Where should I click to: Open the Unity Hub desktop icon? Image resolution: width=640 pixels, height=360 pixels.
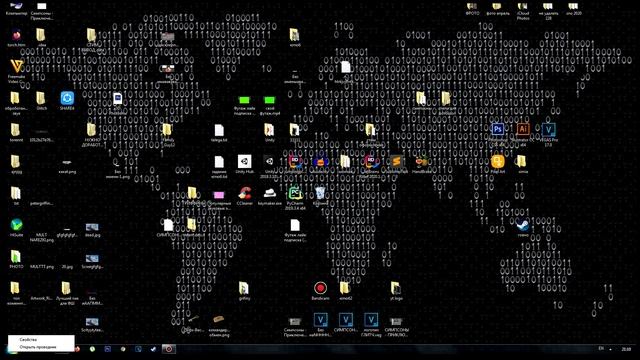tap(244, 164)
